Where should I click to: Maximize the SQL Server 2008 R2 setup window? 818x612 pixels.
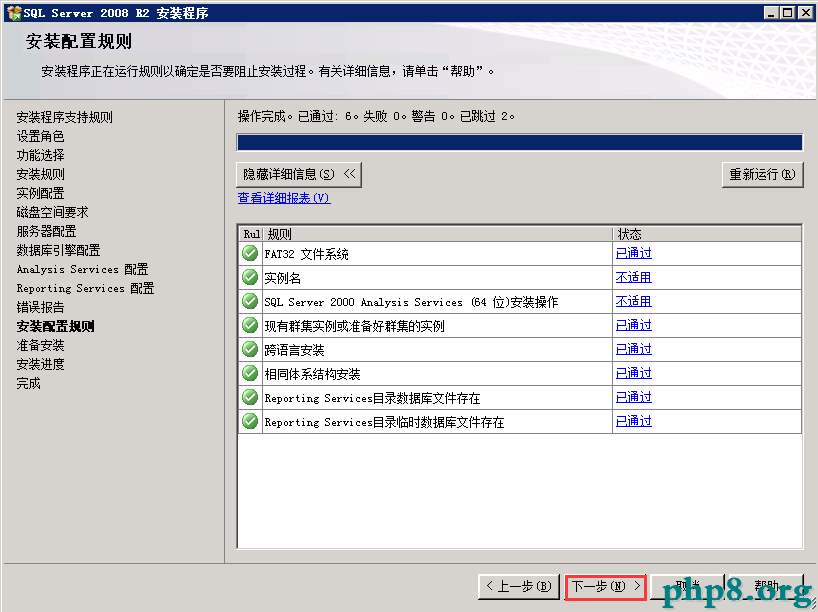coord(788,13)
